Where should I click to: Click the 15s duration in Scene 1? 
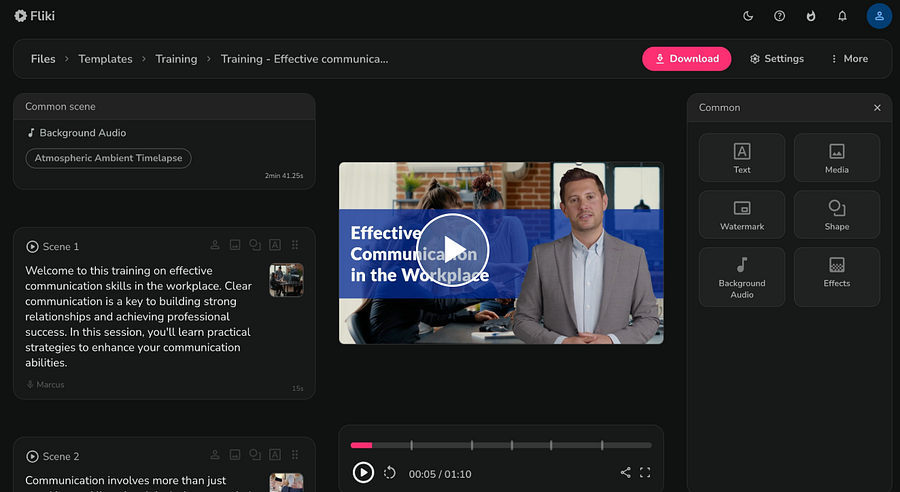click(x=297, y=389)
